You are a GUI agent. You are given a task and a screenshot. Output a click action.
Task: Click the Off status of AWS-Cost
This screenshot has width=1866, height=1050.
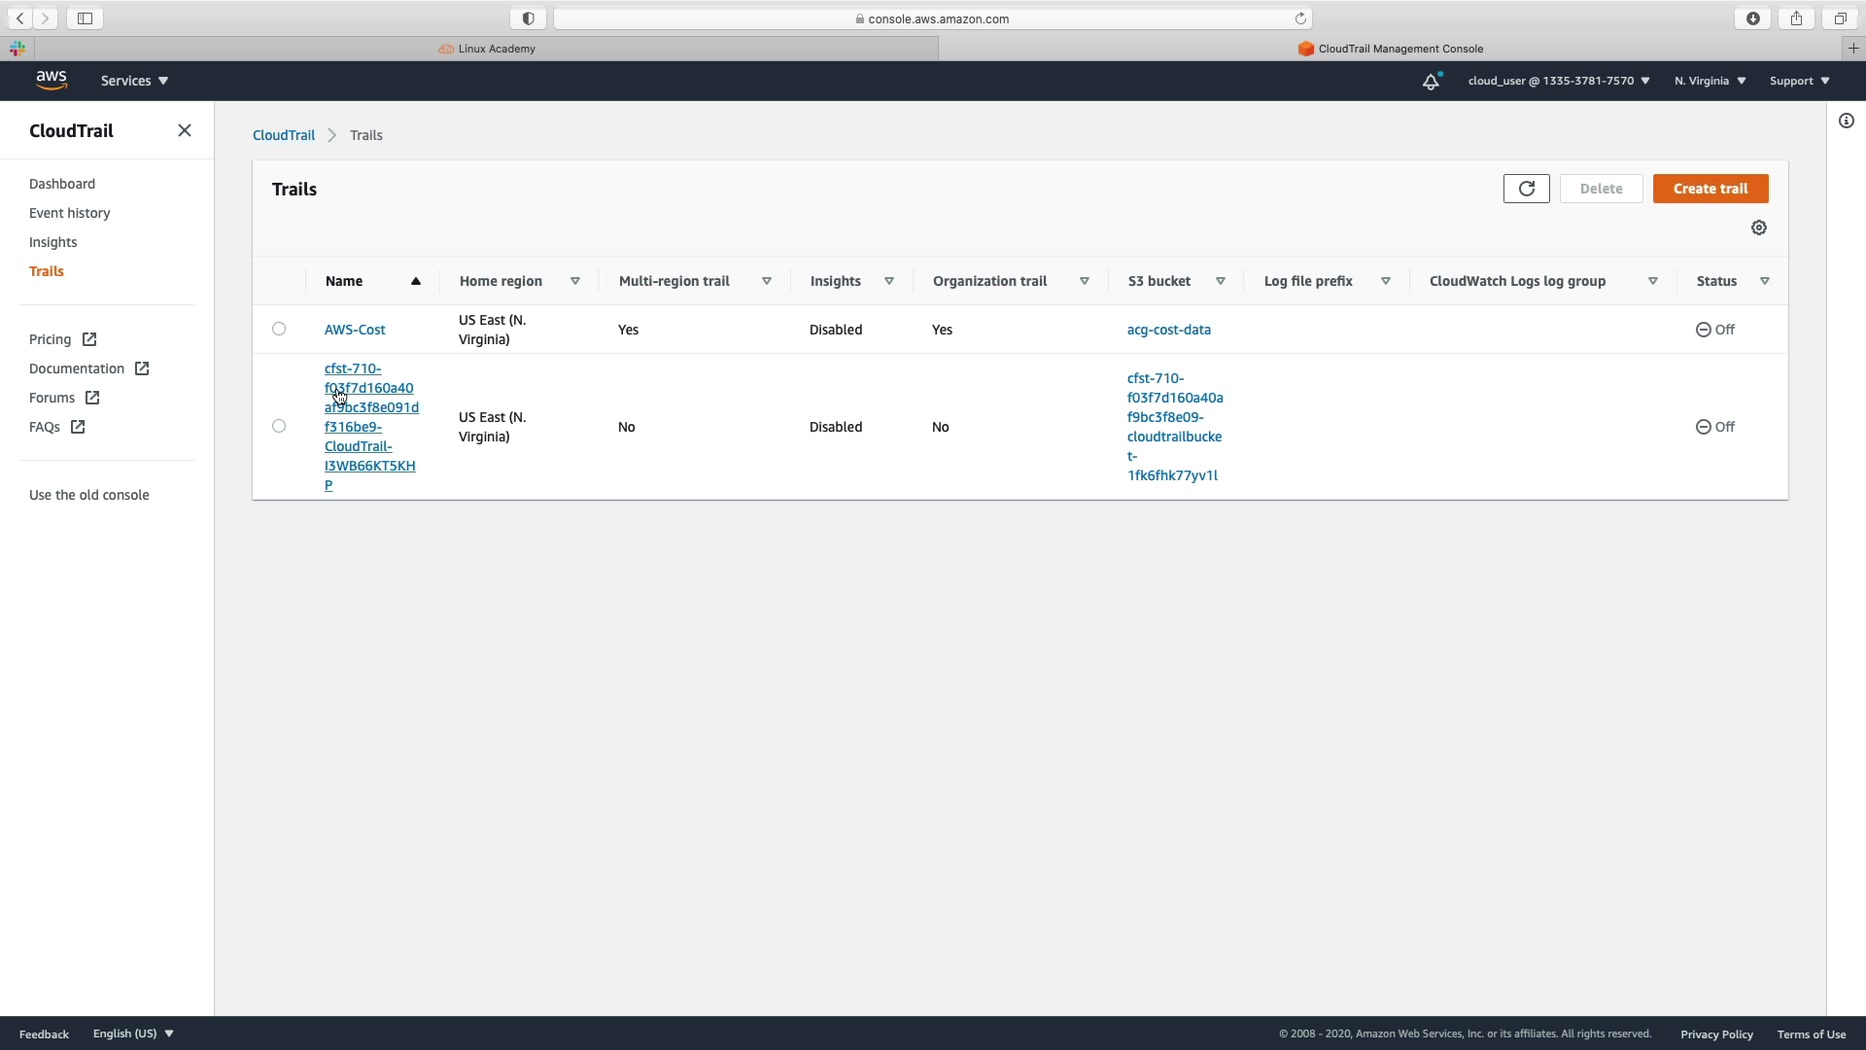pos(1715,329)
